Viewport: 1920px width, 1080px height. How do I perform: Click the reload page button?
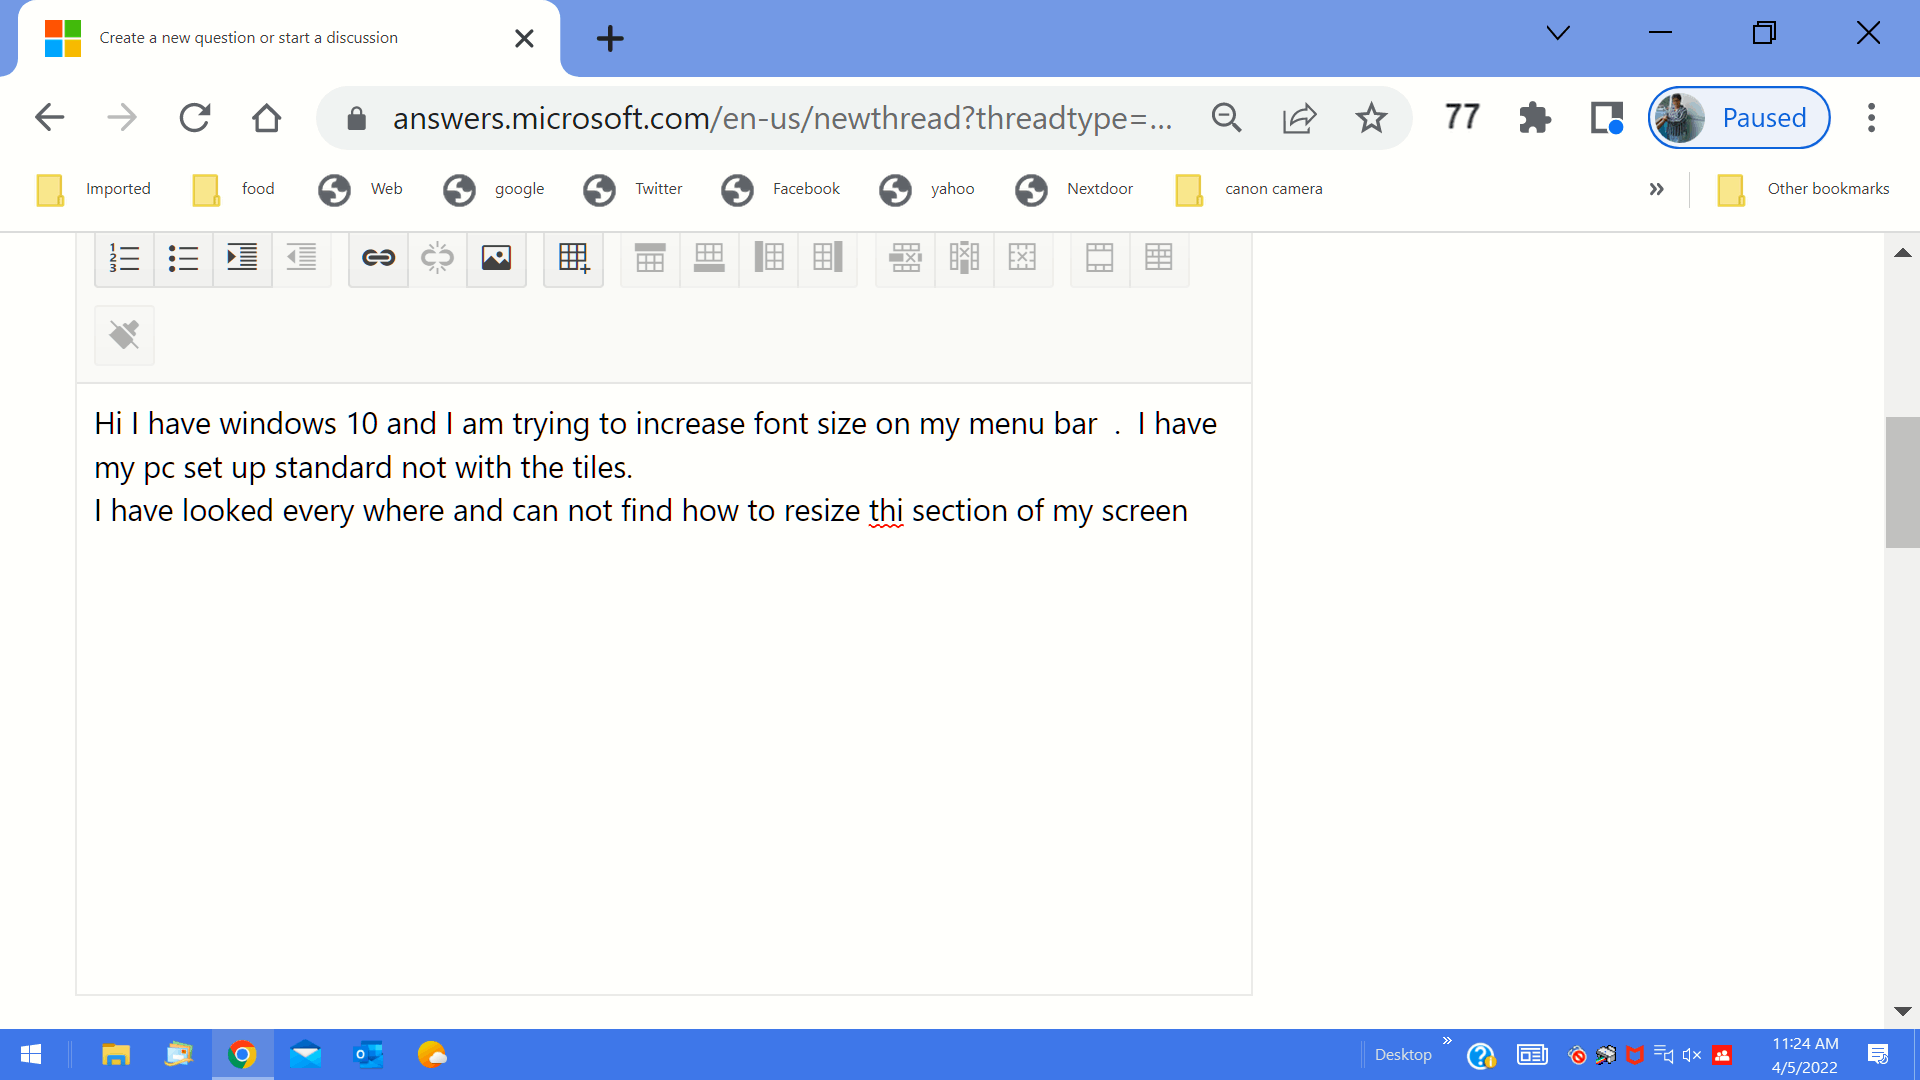[x=195, y=117]
